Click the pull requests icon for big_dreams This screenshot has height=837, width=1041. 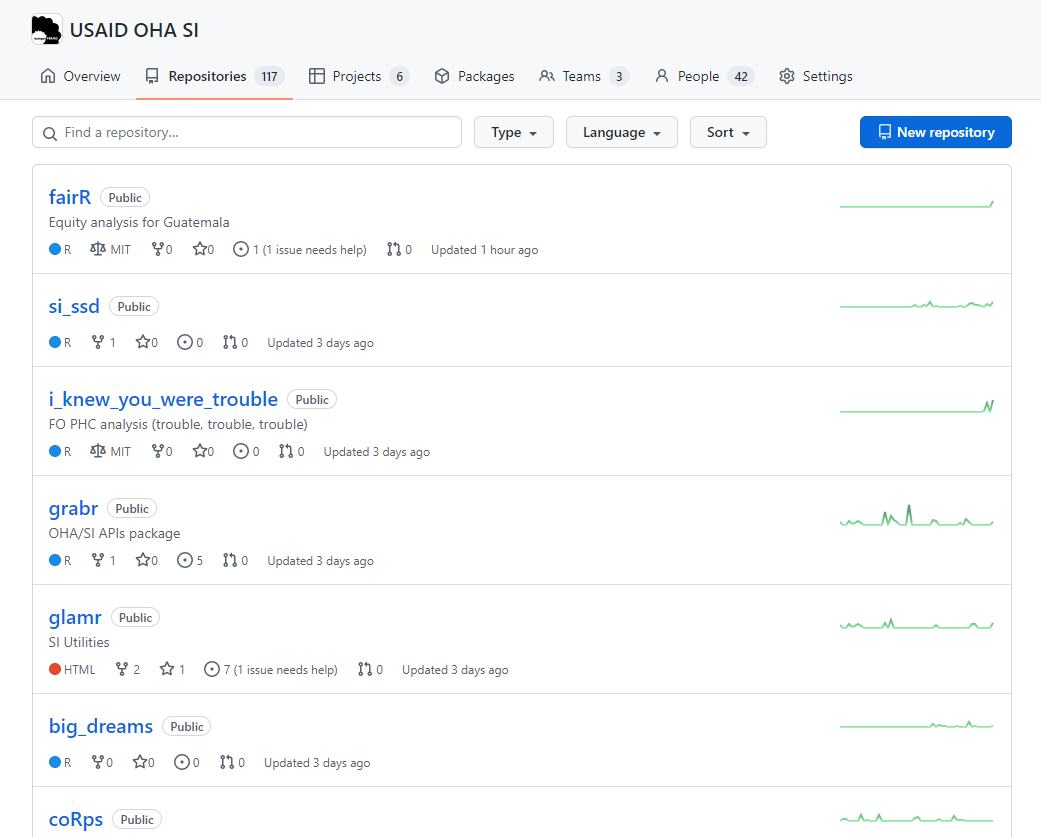226,761
